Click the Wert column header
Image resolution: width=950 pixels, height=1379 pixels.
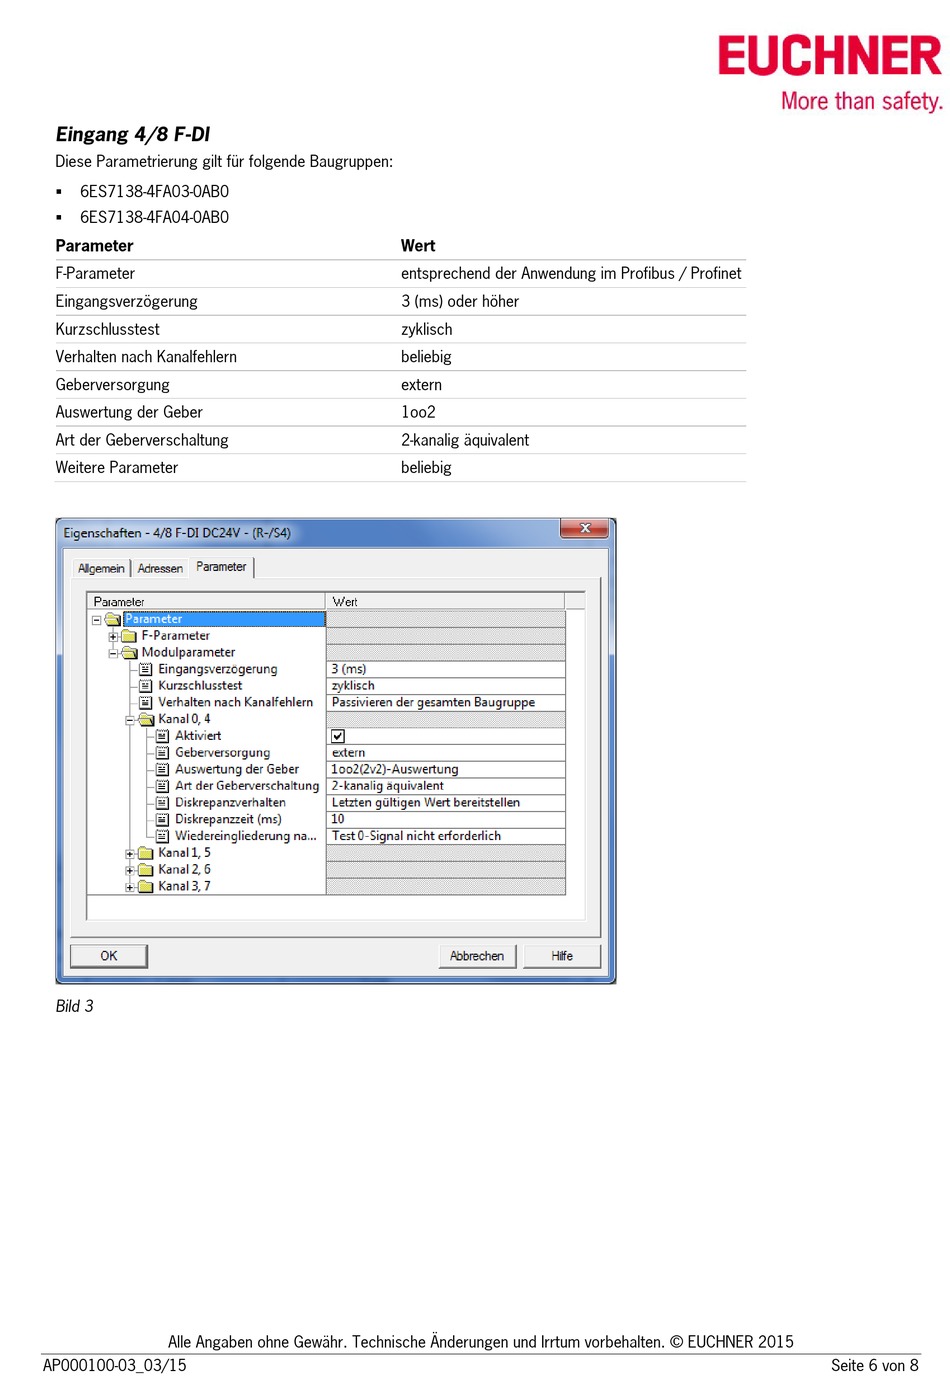click(x=446, y=602)
